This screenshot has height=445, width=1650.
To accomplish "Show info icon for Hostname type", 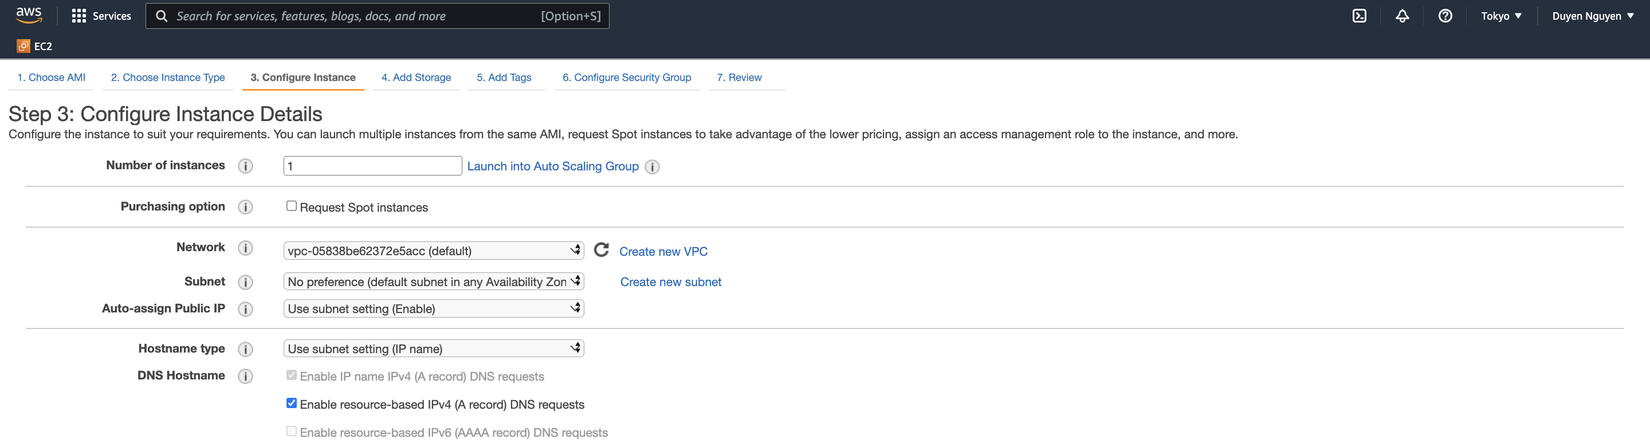I will (245, 349).
